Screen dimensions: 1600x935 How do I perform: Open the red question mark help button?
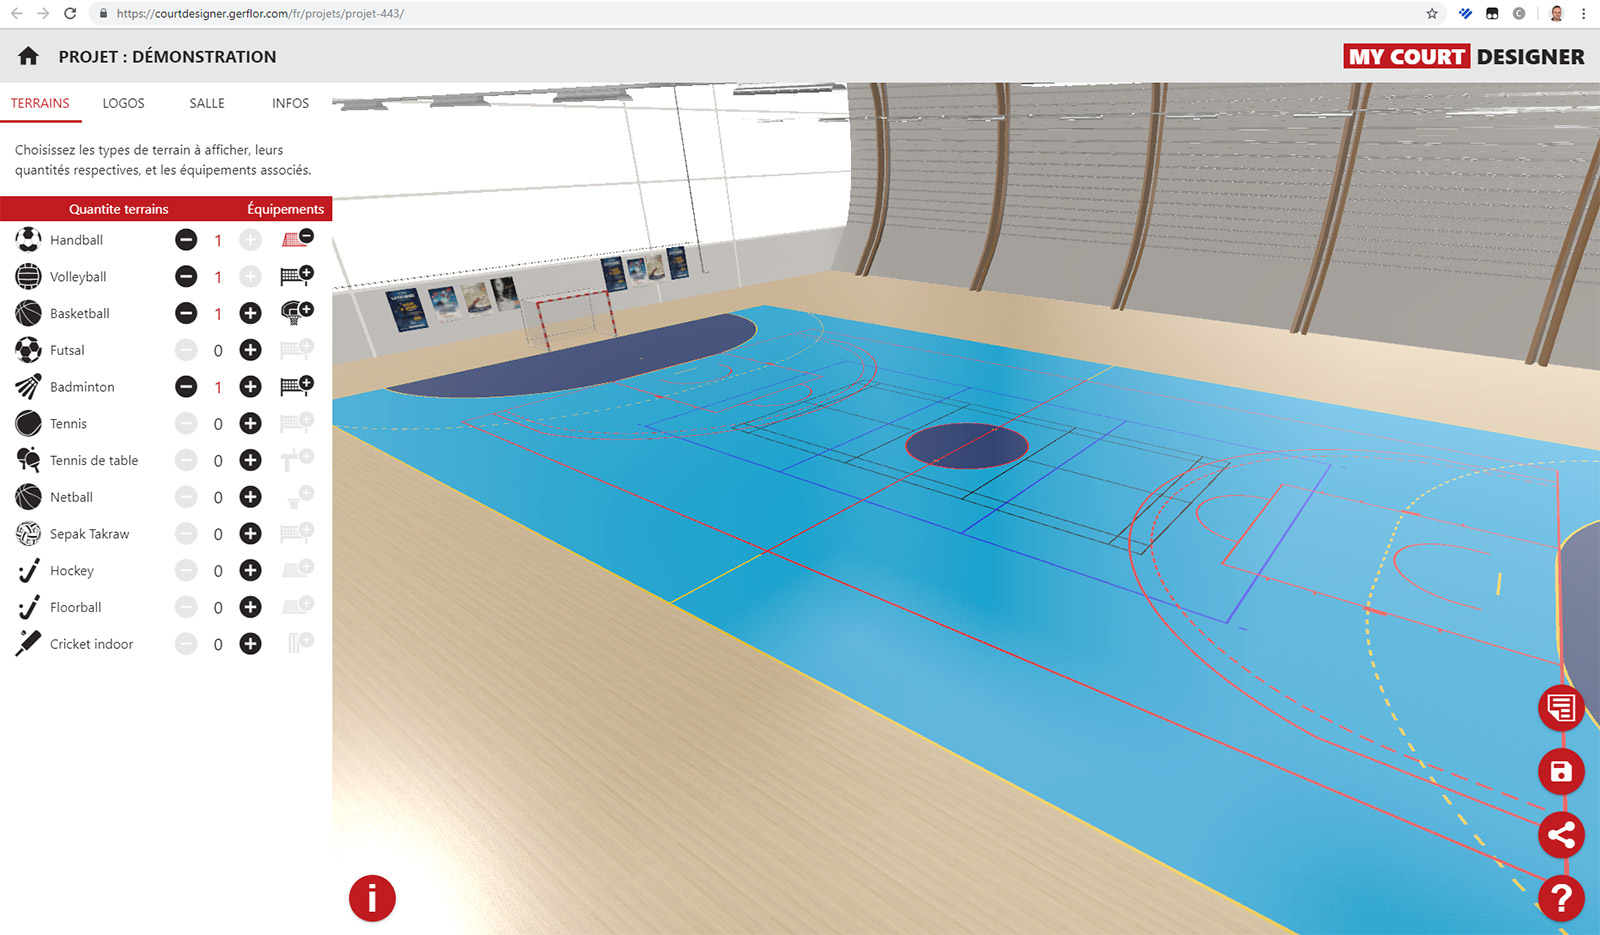pyautogui.click(x=1560, y=898)
